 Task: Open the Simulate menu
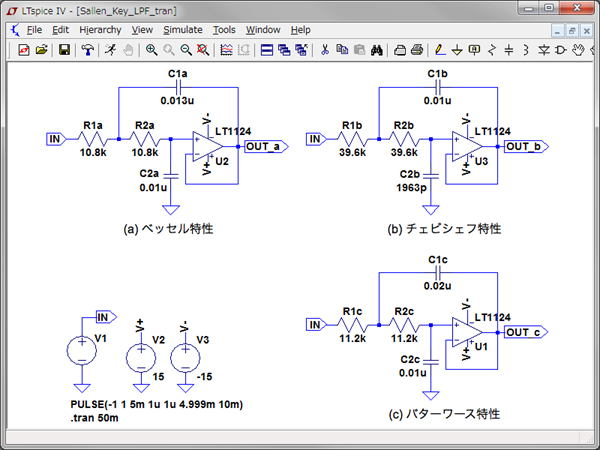point(183,30)
